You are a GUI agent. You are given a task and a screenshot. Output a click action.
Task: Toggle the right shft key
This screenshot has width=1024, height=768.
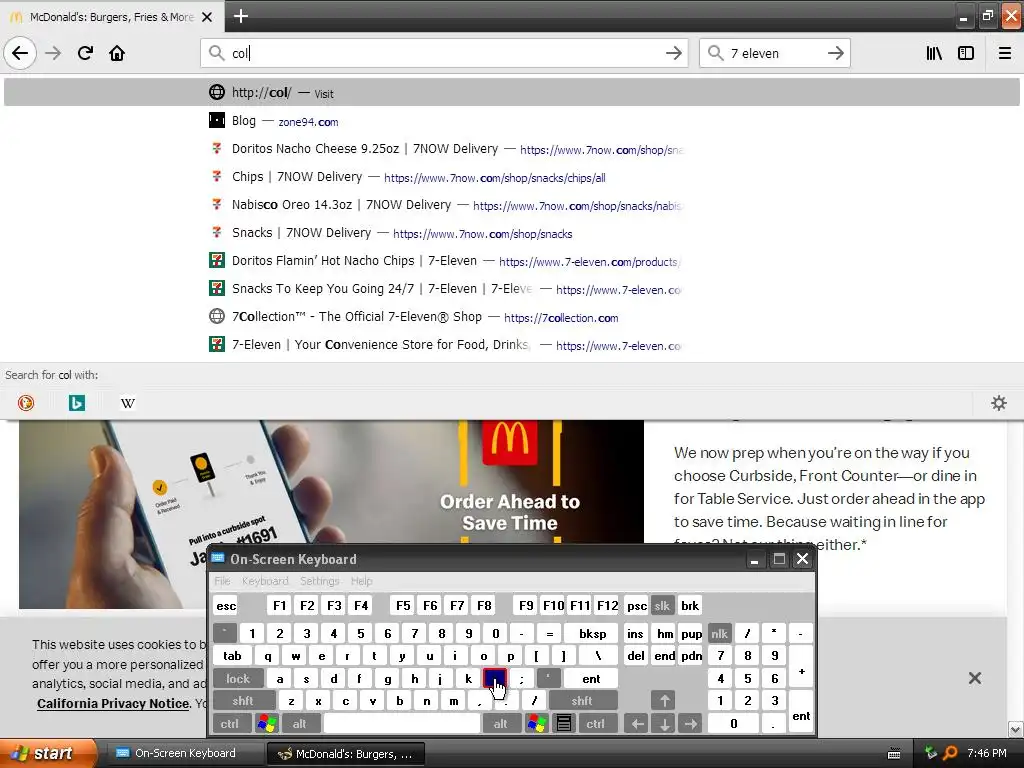pos(582,701)
